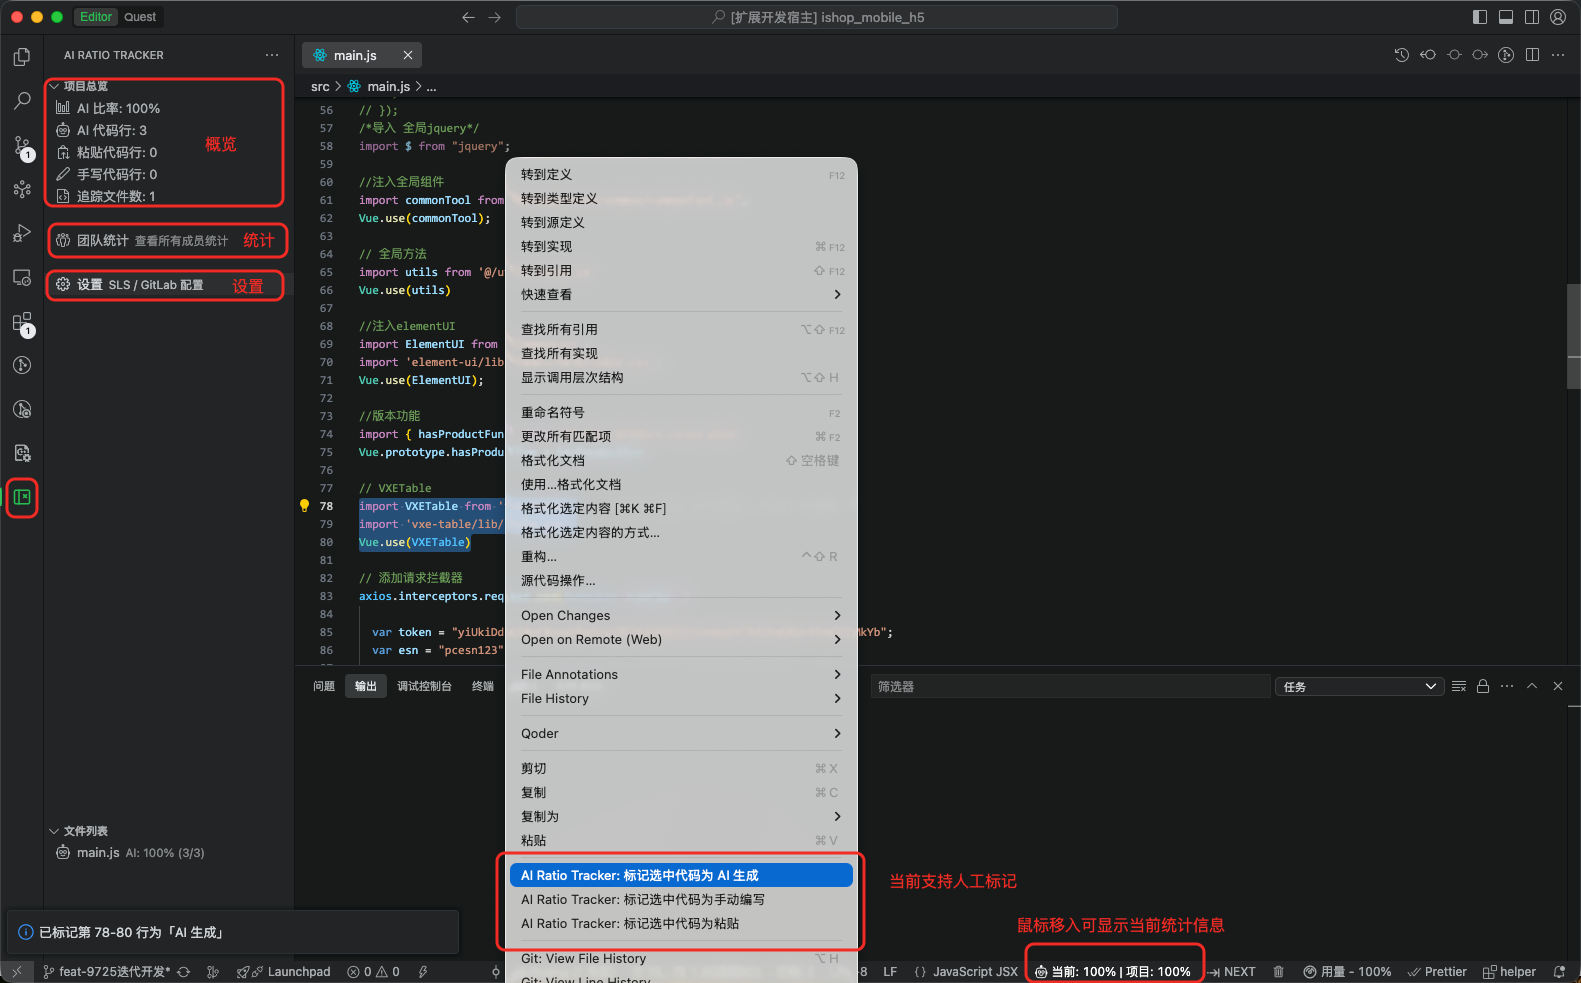Click the editor's vertical scrollbar thumb
Image resolution: width=1581 pixels, height=983 pixels.
(1573, 335)
